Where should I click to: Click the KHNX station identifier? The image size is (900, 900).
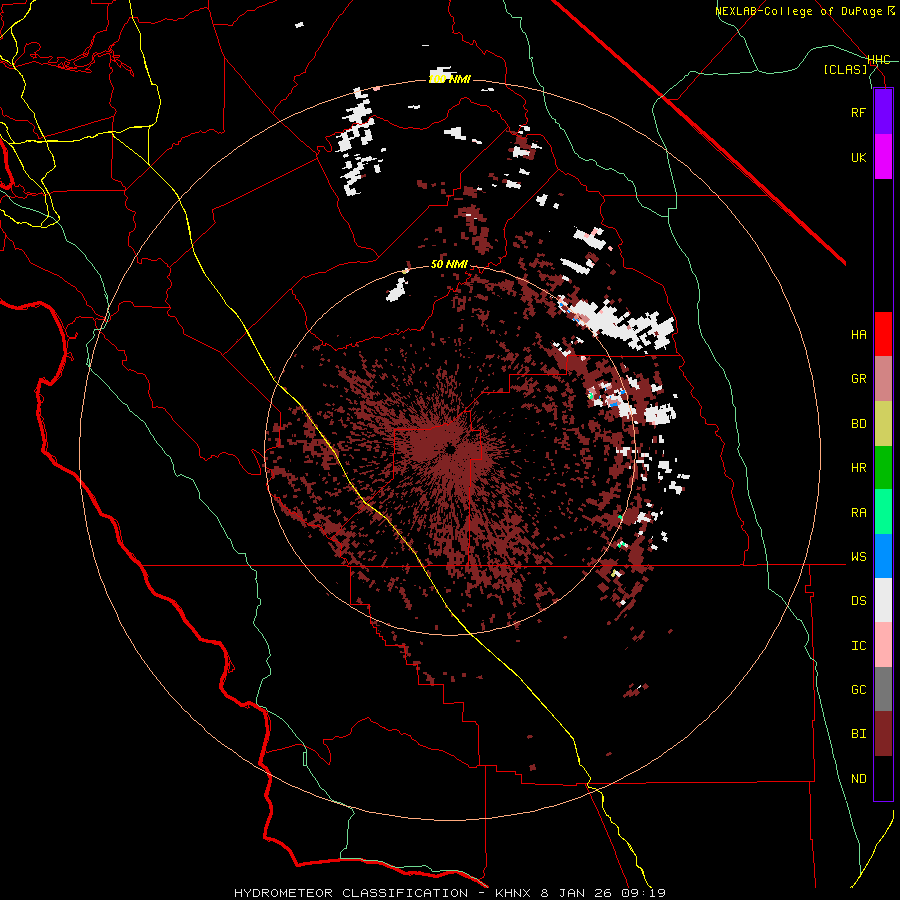click(515, 893)
